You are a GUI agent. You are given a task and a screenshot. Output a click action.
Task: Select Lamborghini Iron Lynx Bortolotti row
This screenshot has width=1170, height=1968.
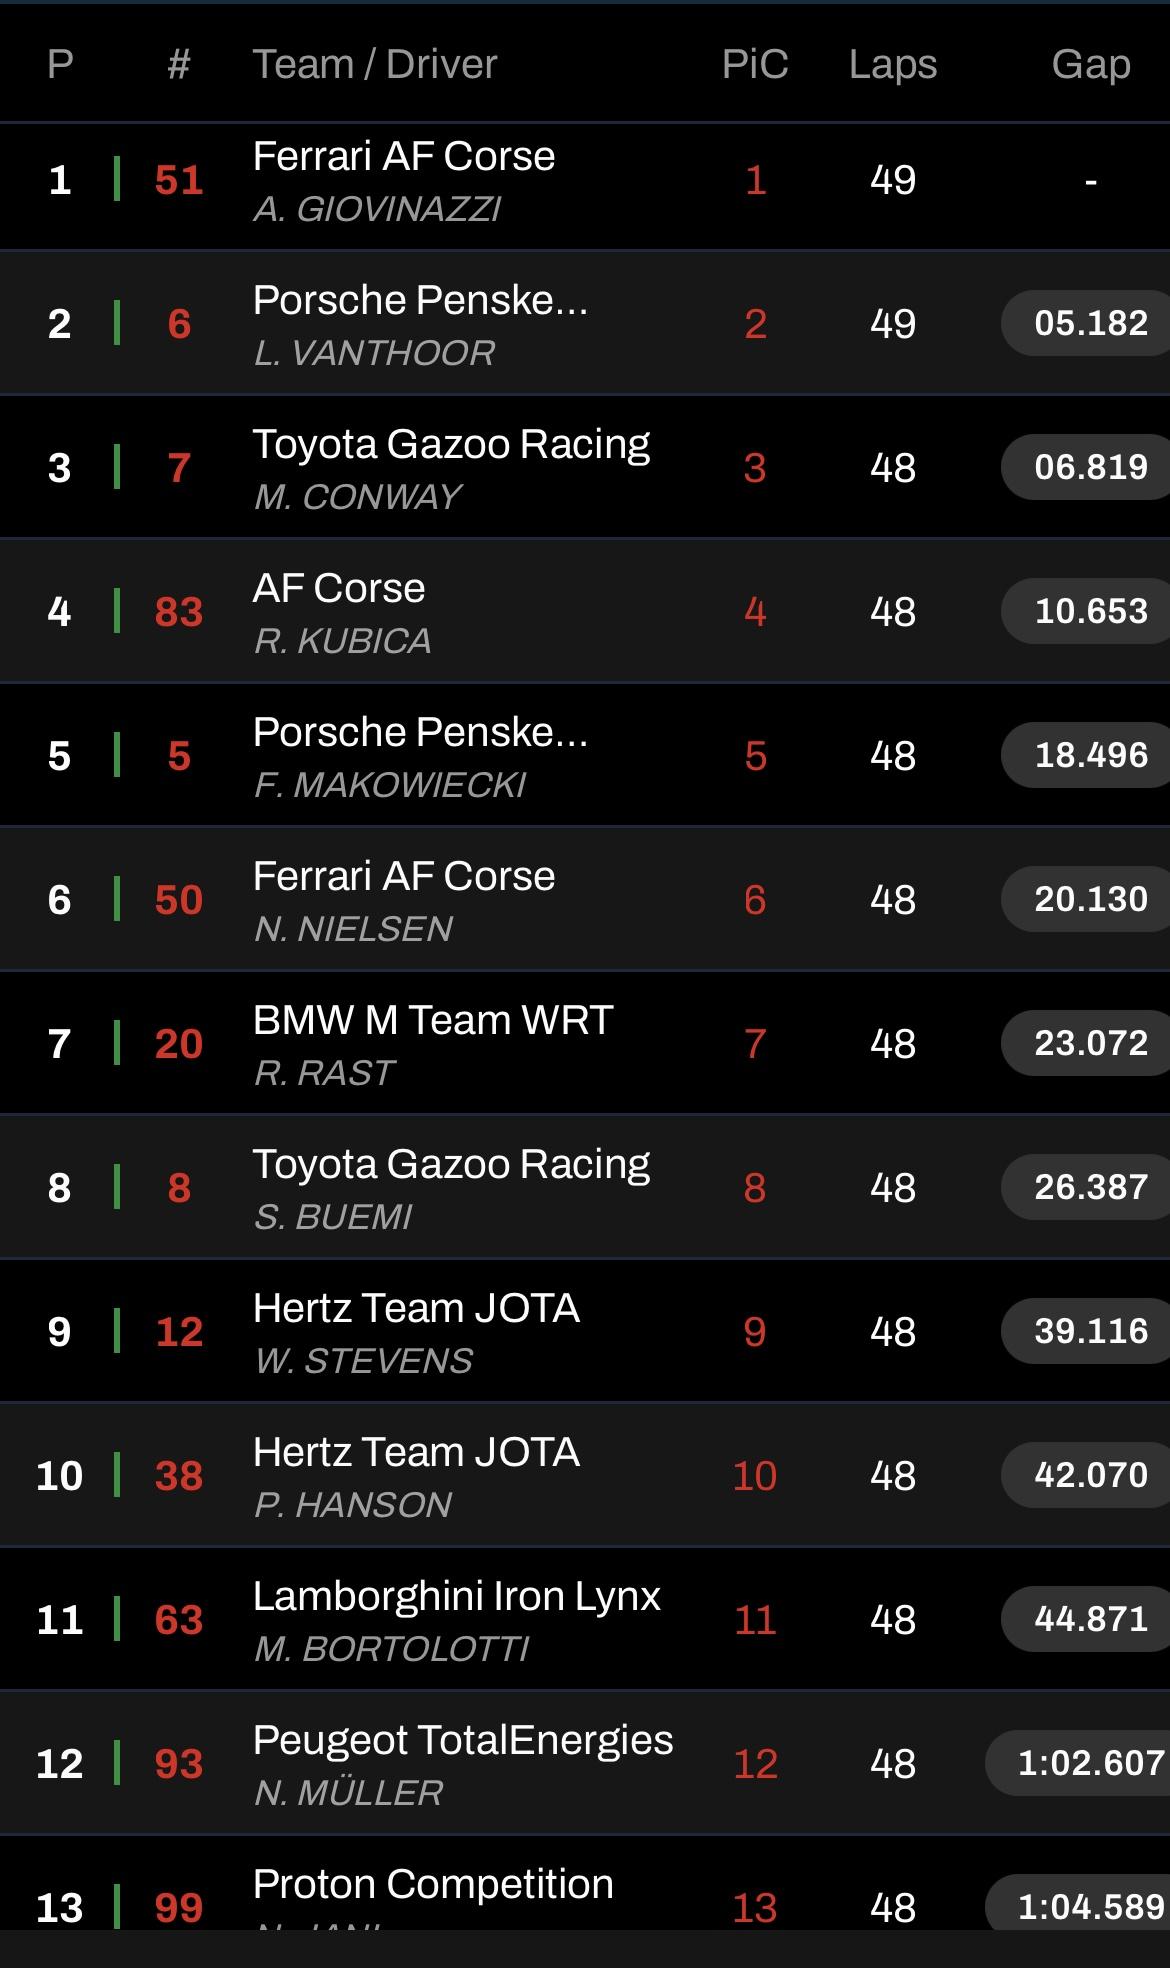coord(585,1620)
